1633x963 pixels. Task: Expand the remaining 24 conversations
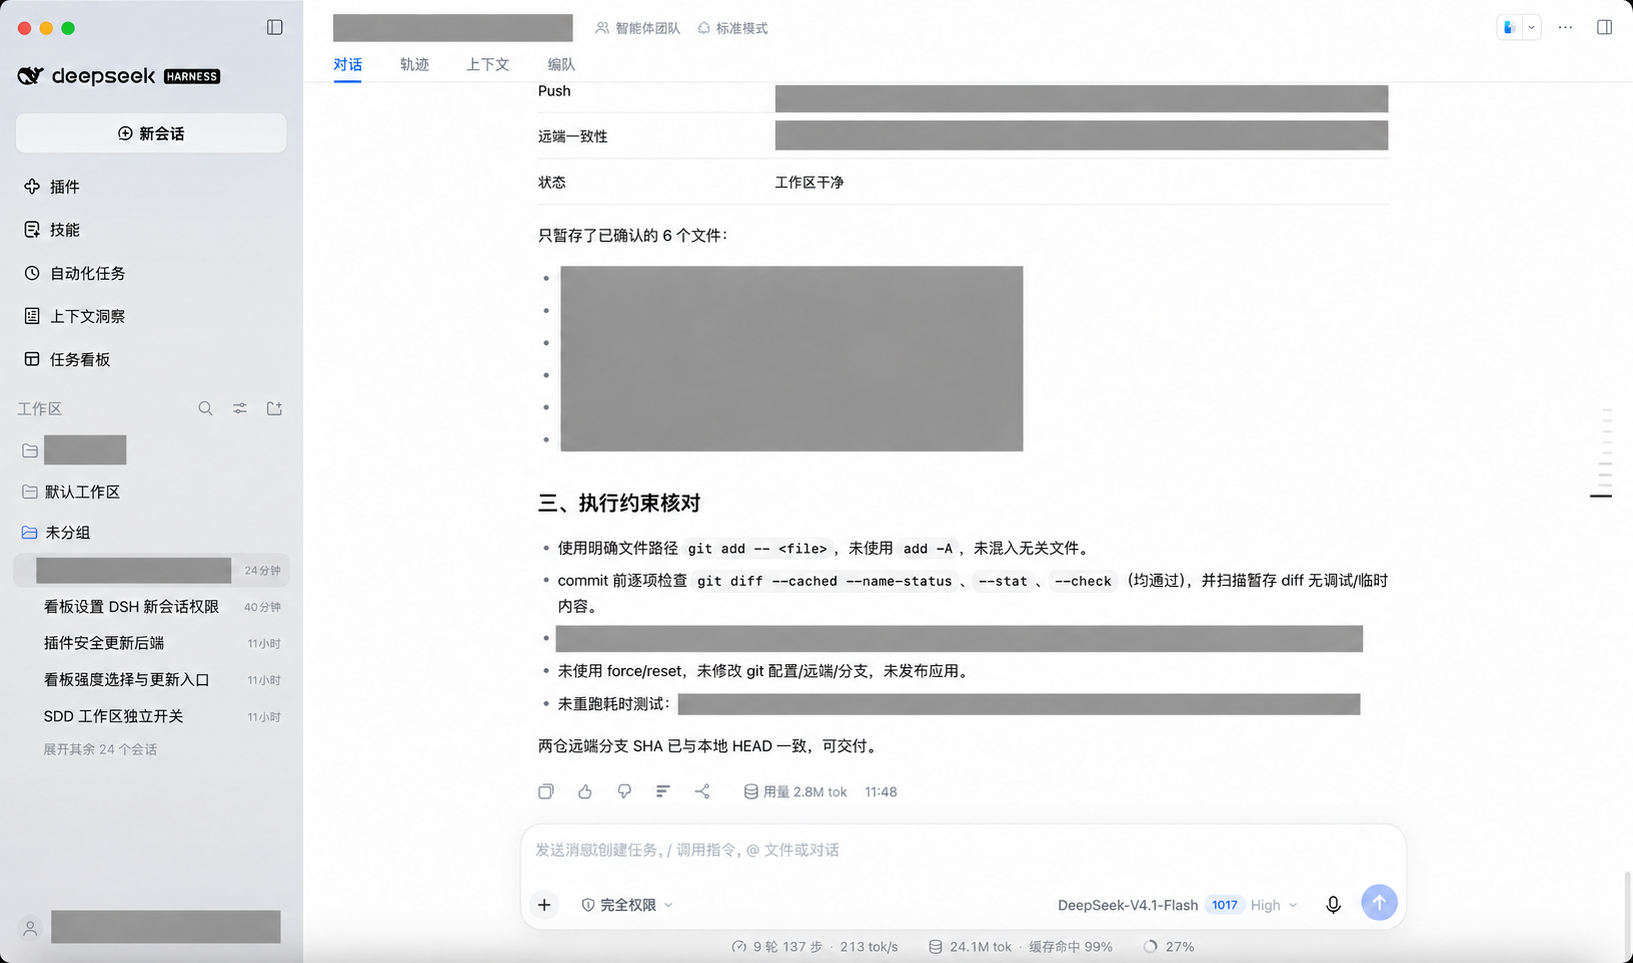pos(100,749)
